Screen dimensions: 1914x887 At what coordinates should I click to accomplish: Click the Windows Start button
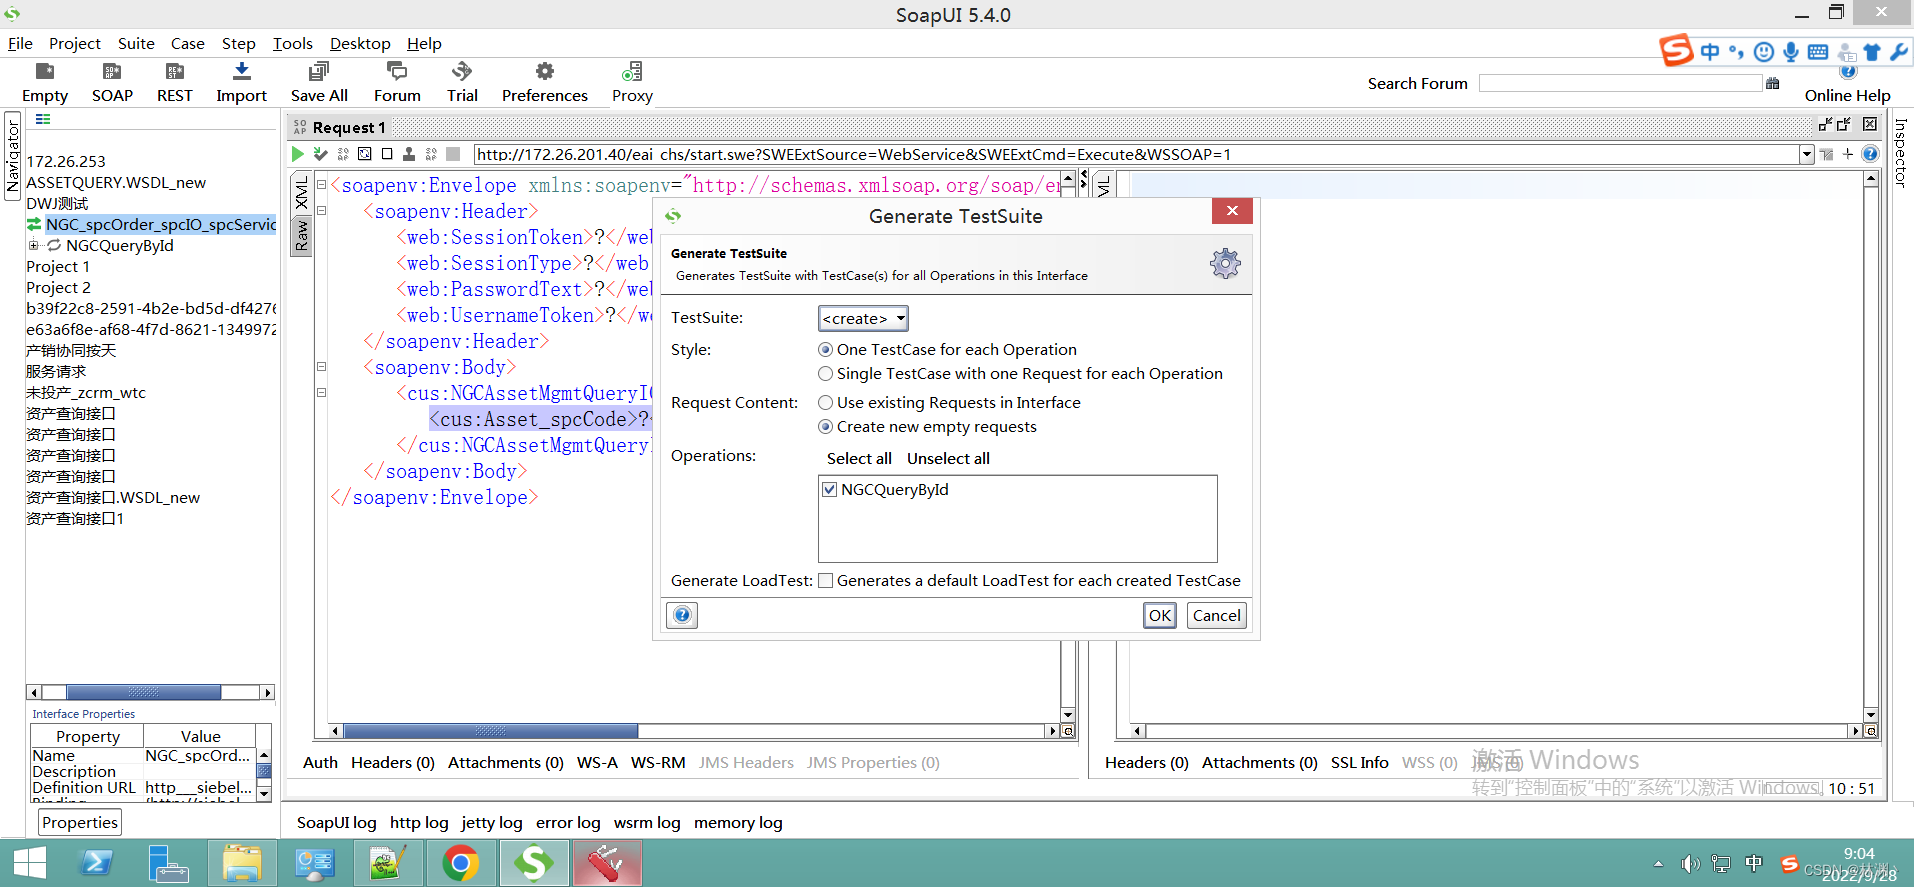[x=29, y=863]
